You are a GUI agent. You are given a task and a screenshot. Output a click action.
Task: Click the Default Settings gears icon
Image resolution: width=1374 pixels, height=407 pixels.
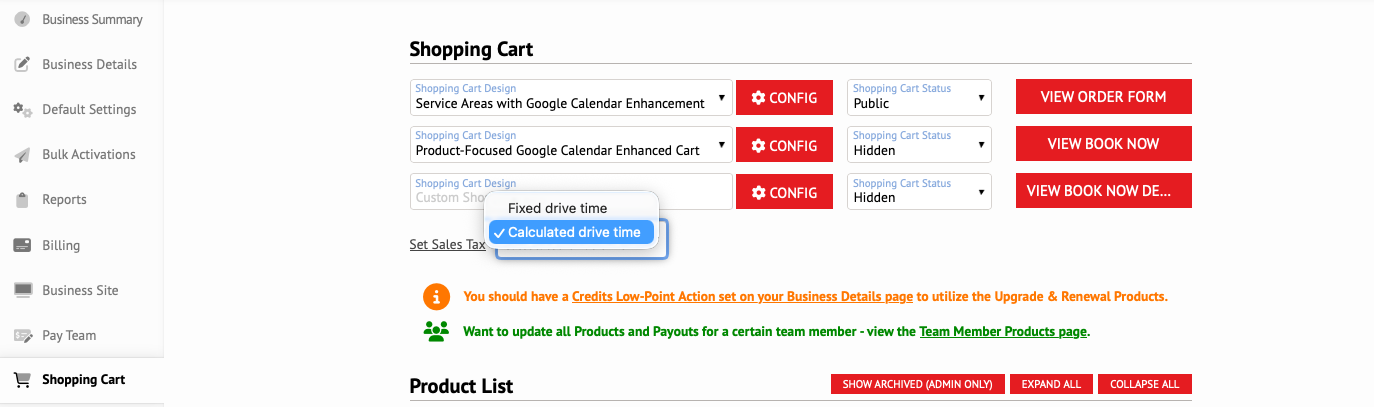click(x=22, y=109)
